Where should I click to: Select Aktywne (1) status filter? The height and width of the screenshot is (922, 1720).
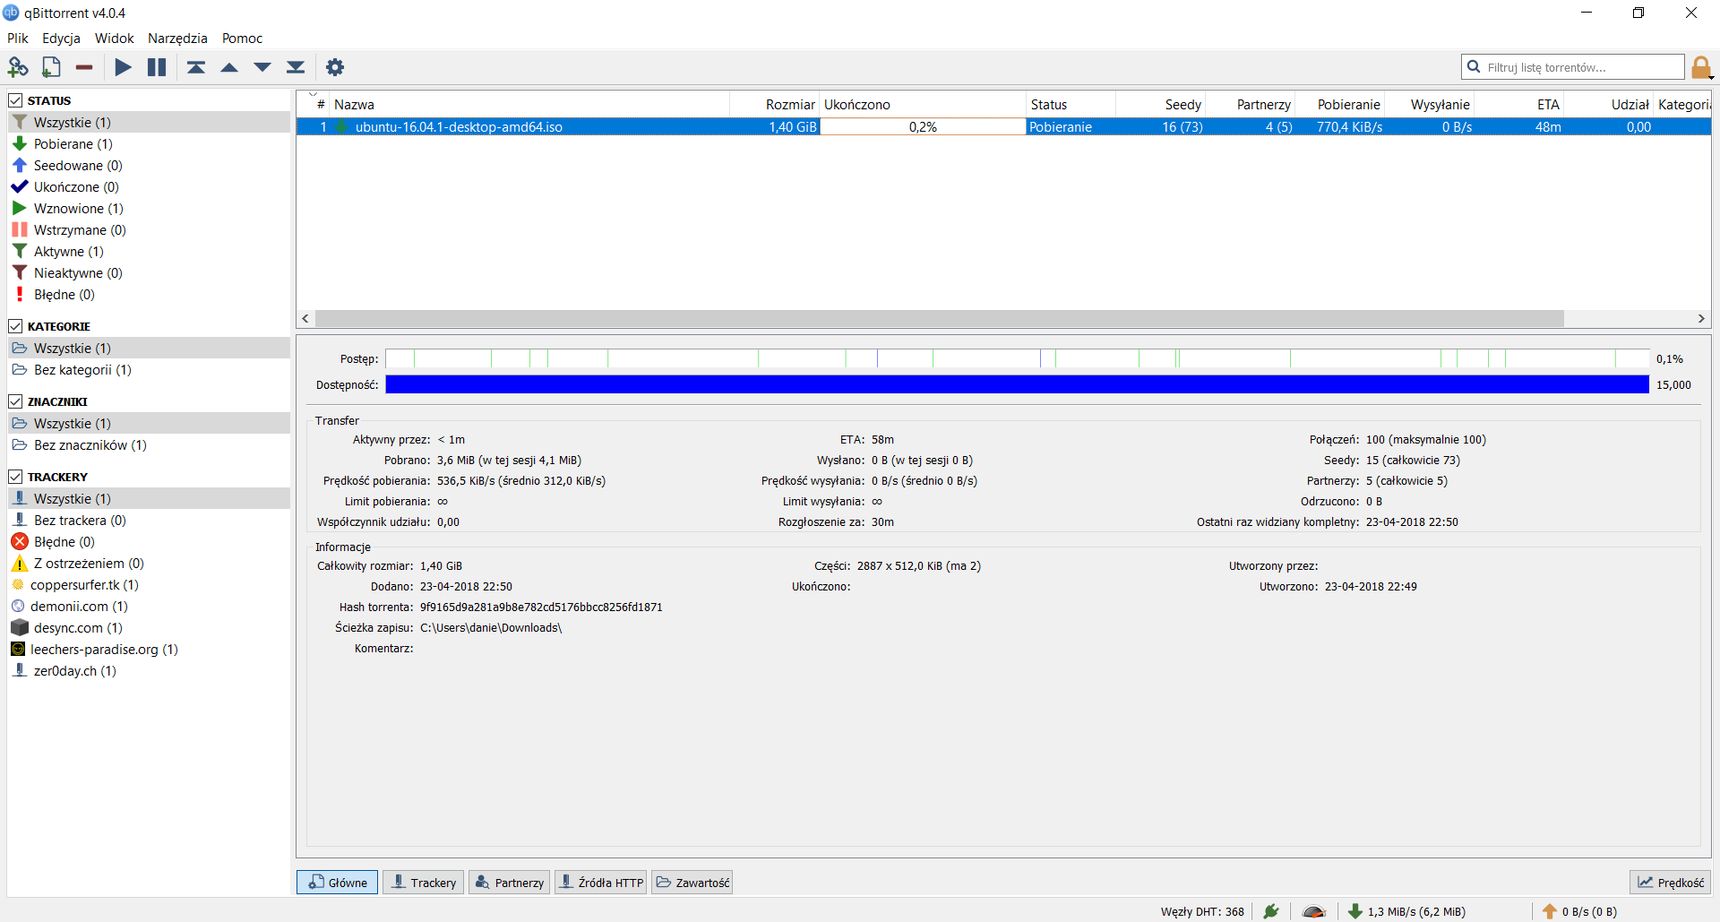pyautogui.click(x=149, y=251)
